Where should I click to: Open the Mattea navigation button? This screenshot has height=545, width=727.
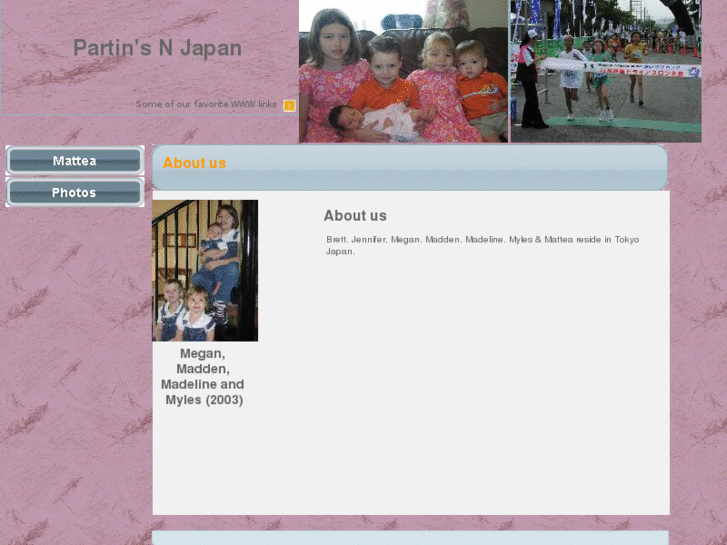[x=75, y=160]
